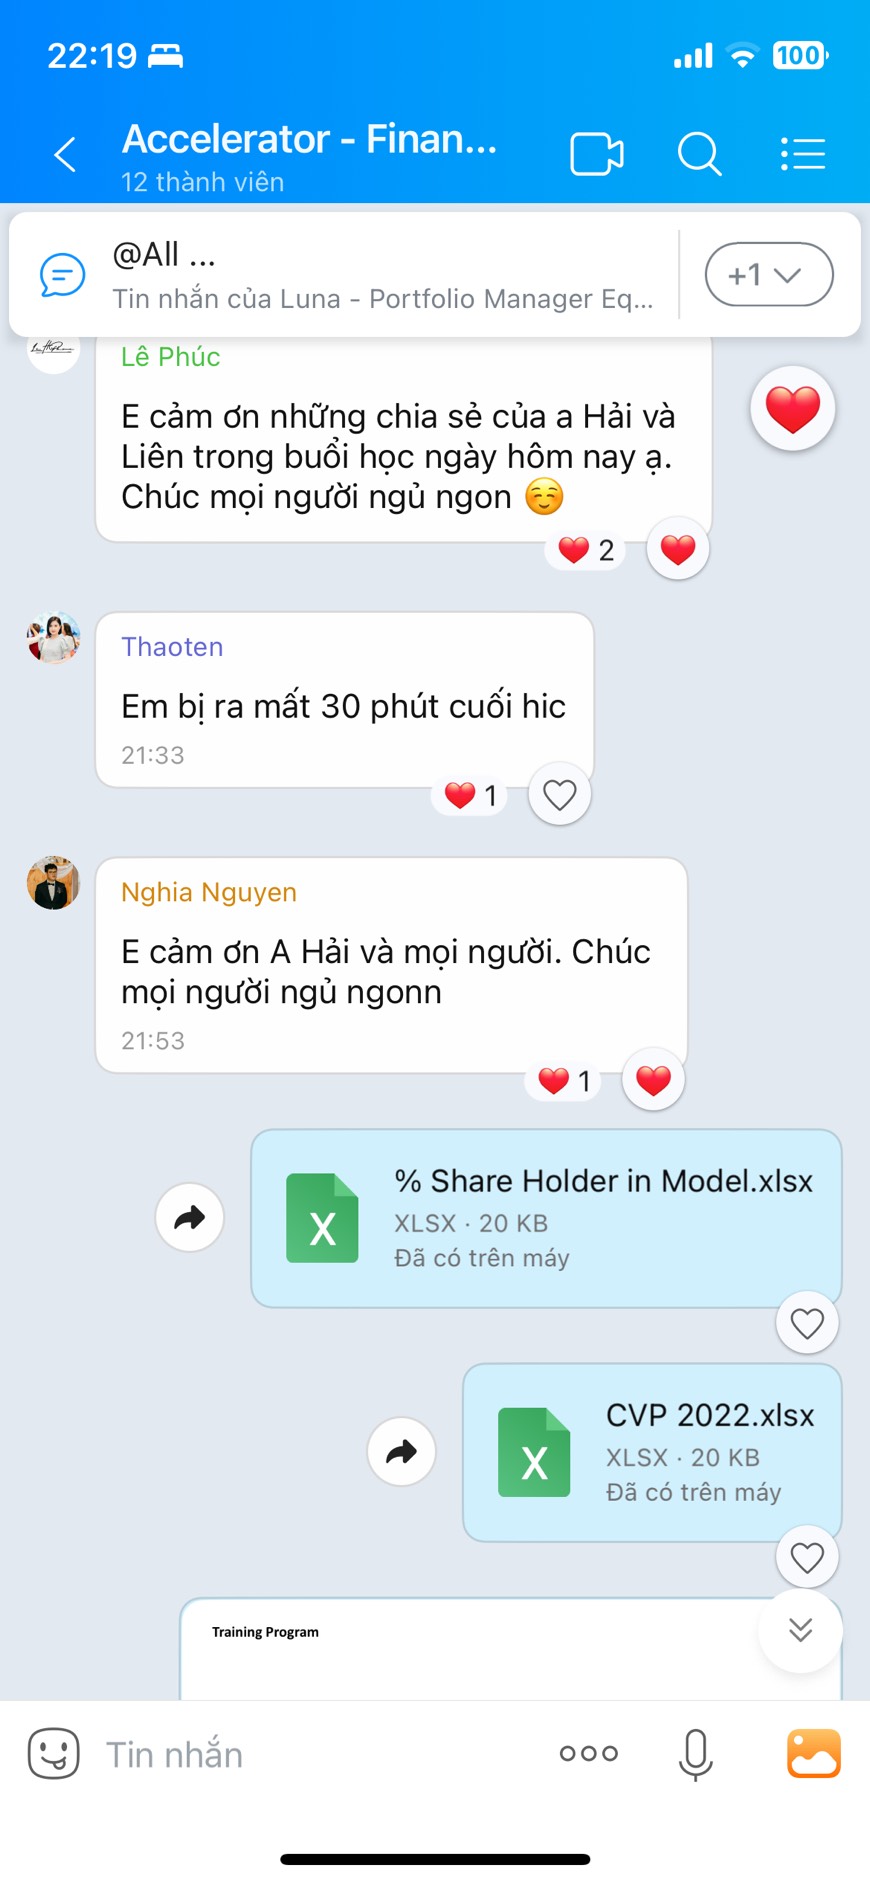Forward the CVP 2022.xlsx file
The height and width of the screenshot is (1883, 870).
coord(402,1451)
